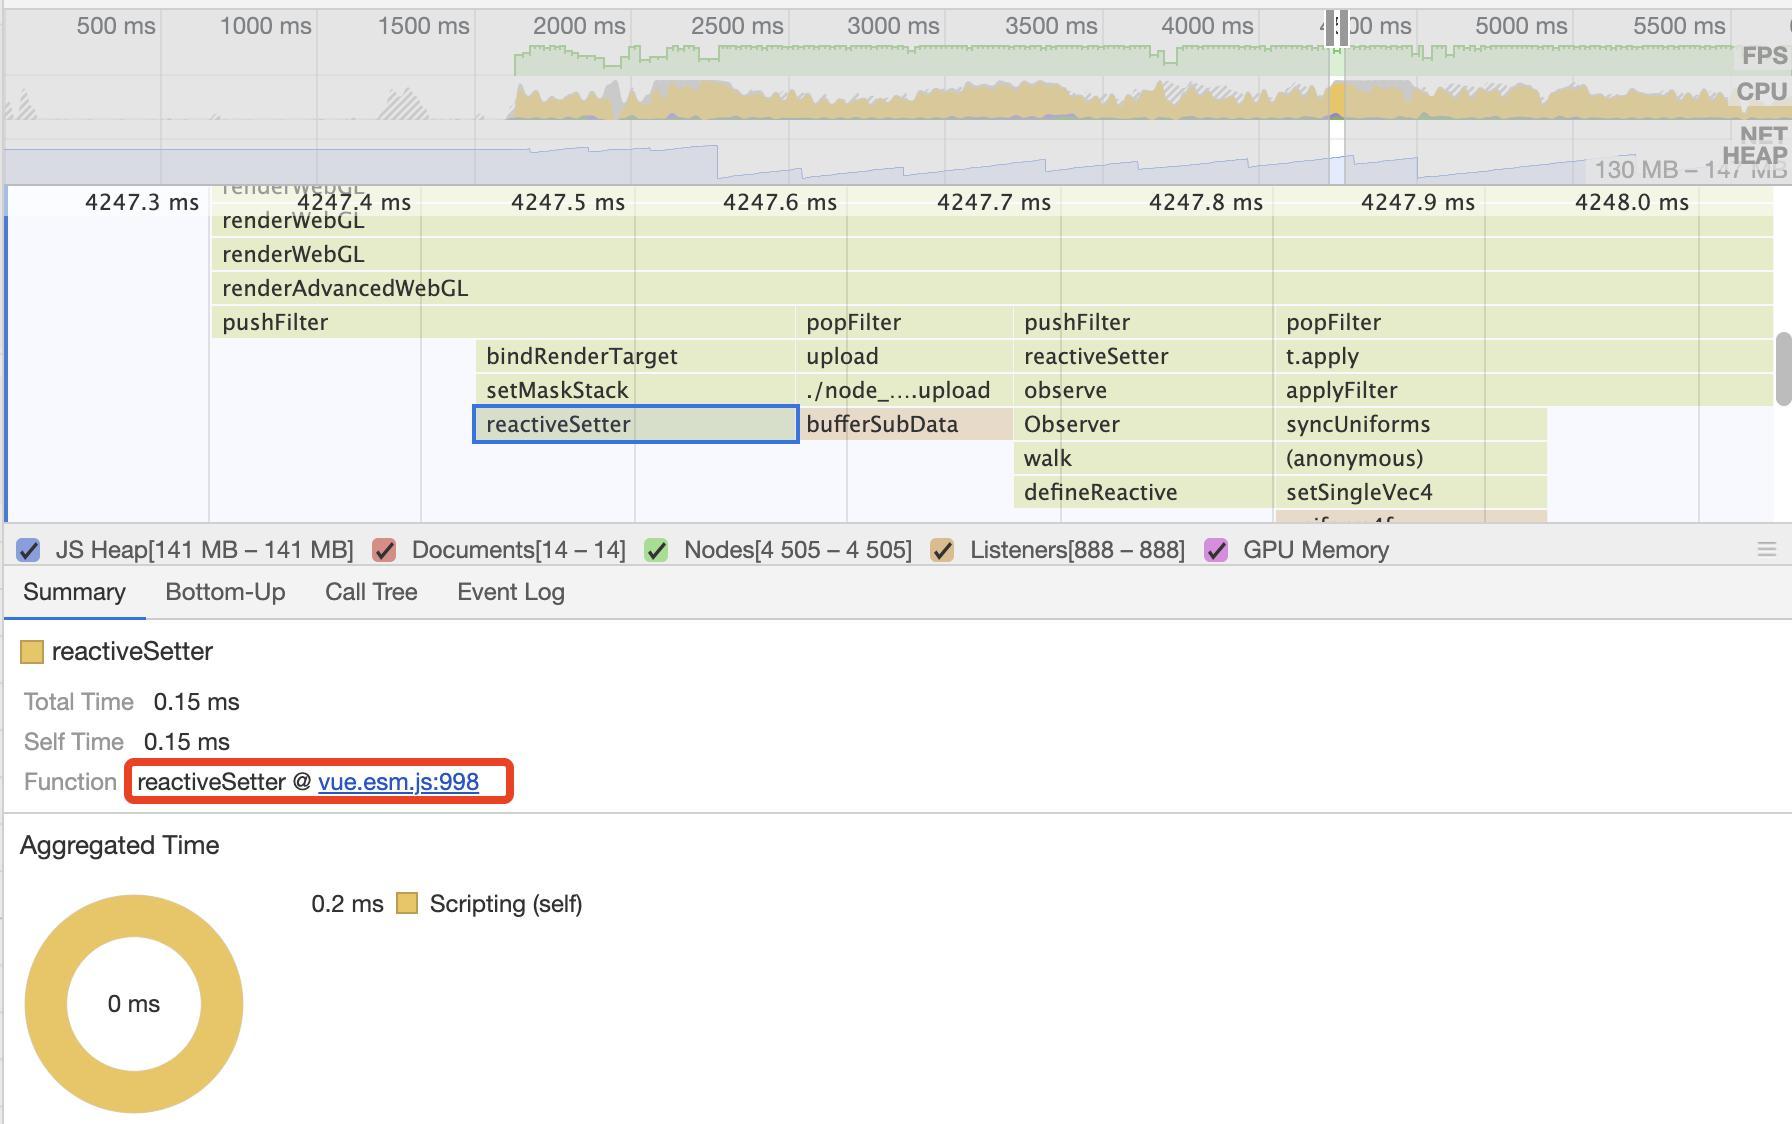Switch to the Bottom-Up tab
This screenshot has height=1124, width=1792.
point(225,592)
